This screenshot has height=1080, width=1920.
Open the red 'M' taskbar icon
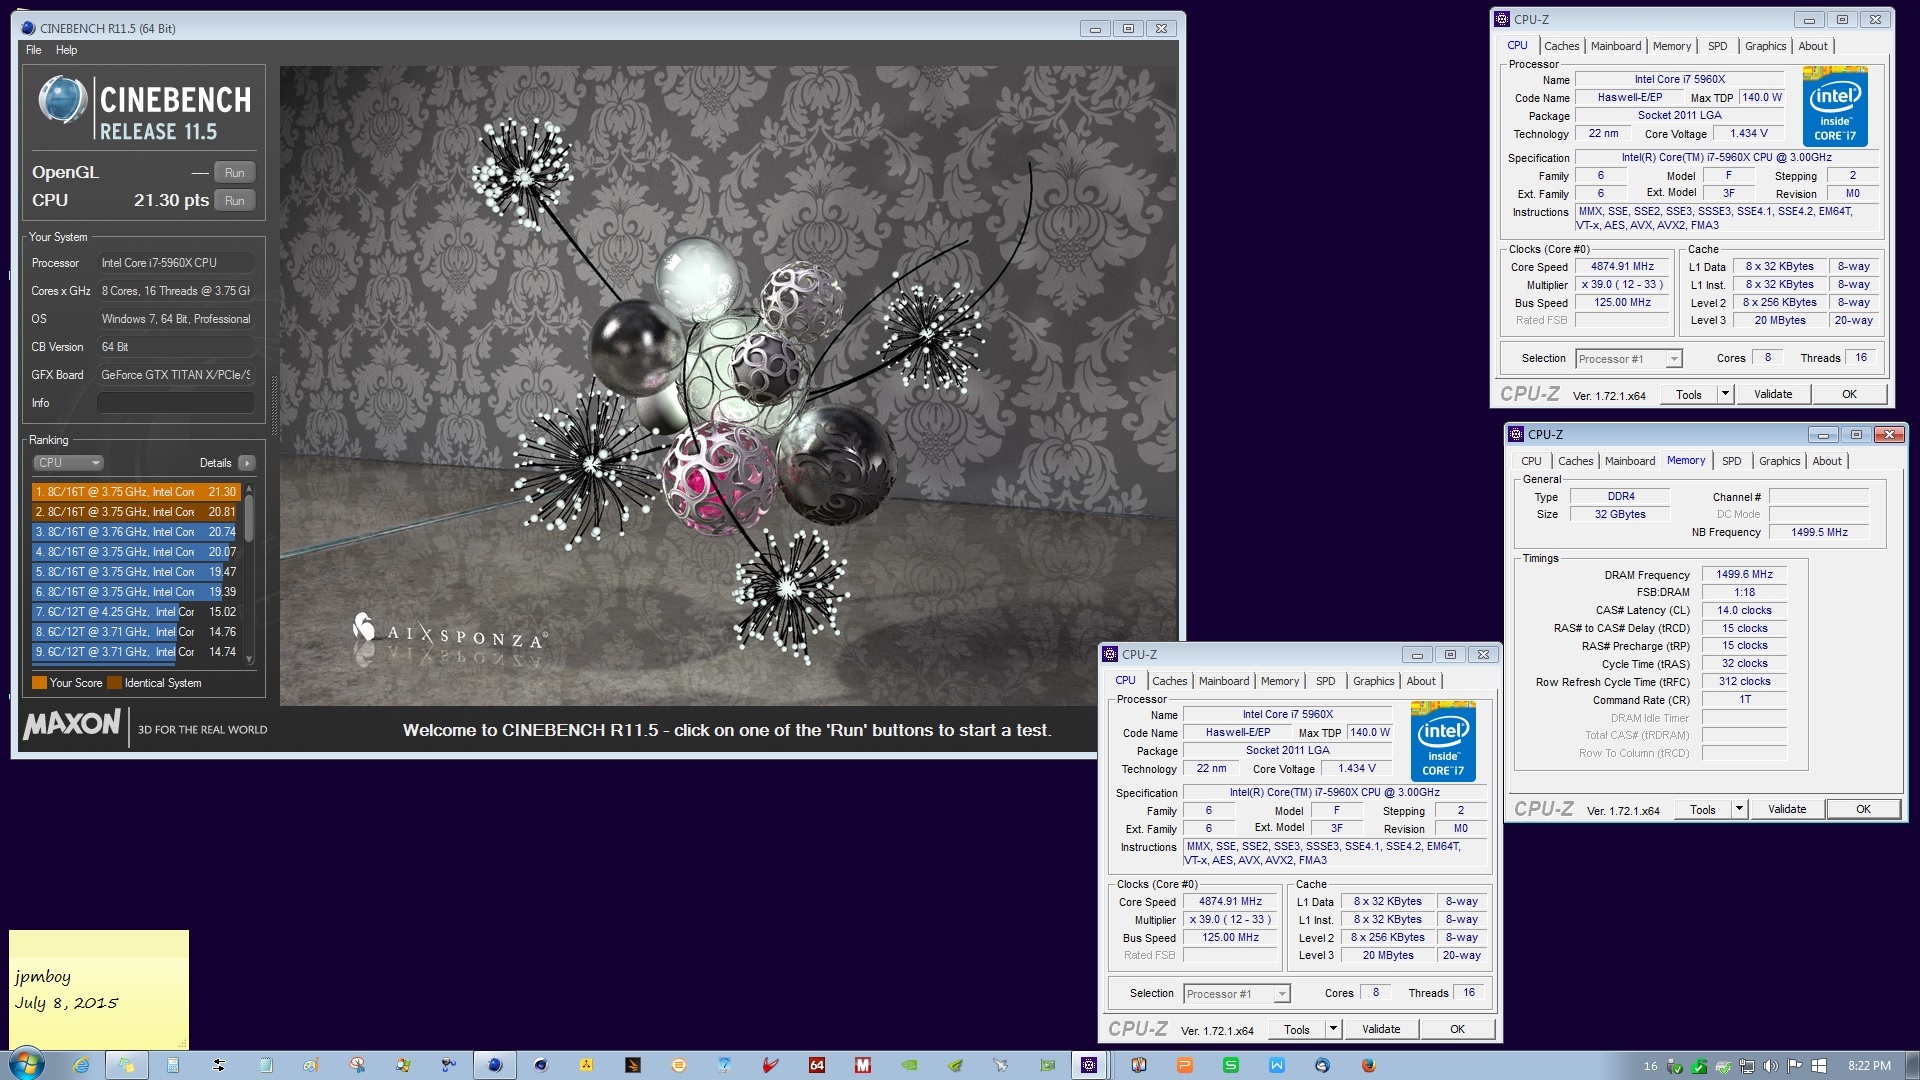tap(863, 1065)
